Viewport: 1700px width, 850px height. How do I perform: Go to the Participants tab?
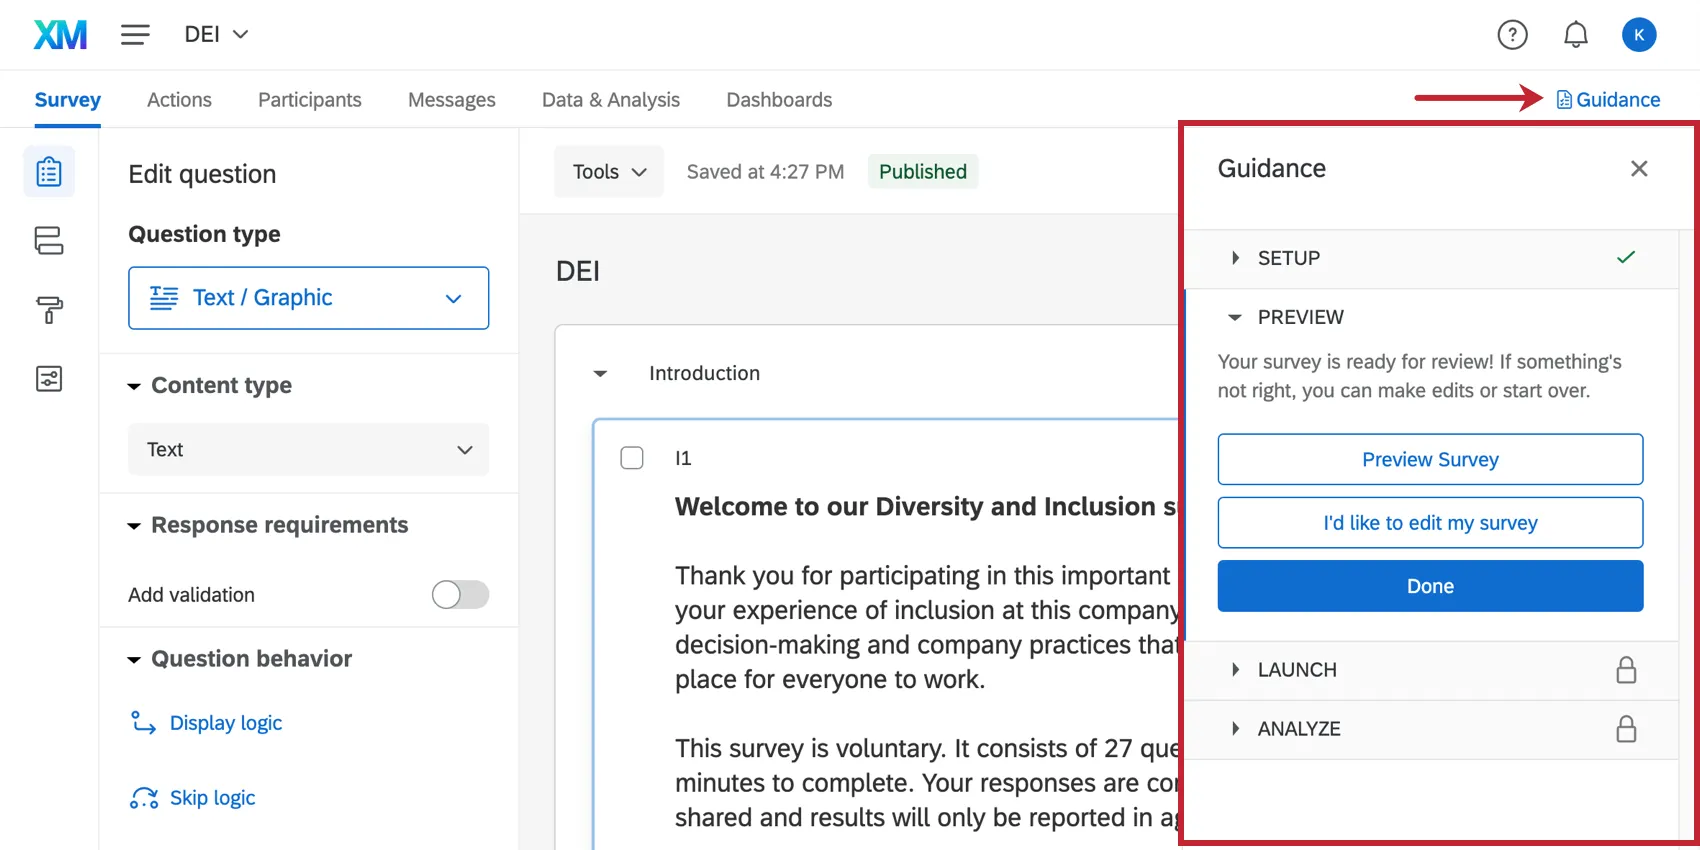[309, 100]
